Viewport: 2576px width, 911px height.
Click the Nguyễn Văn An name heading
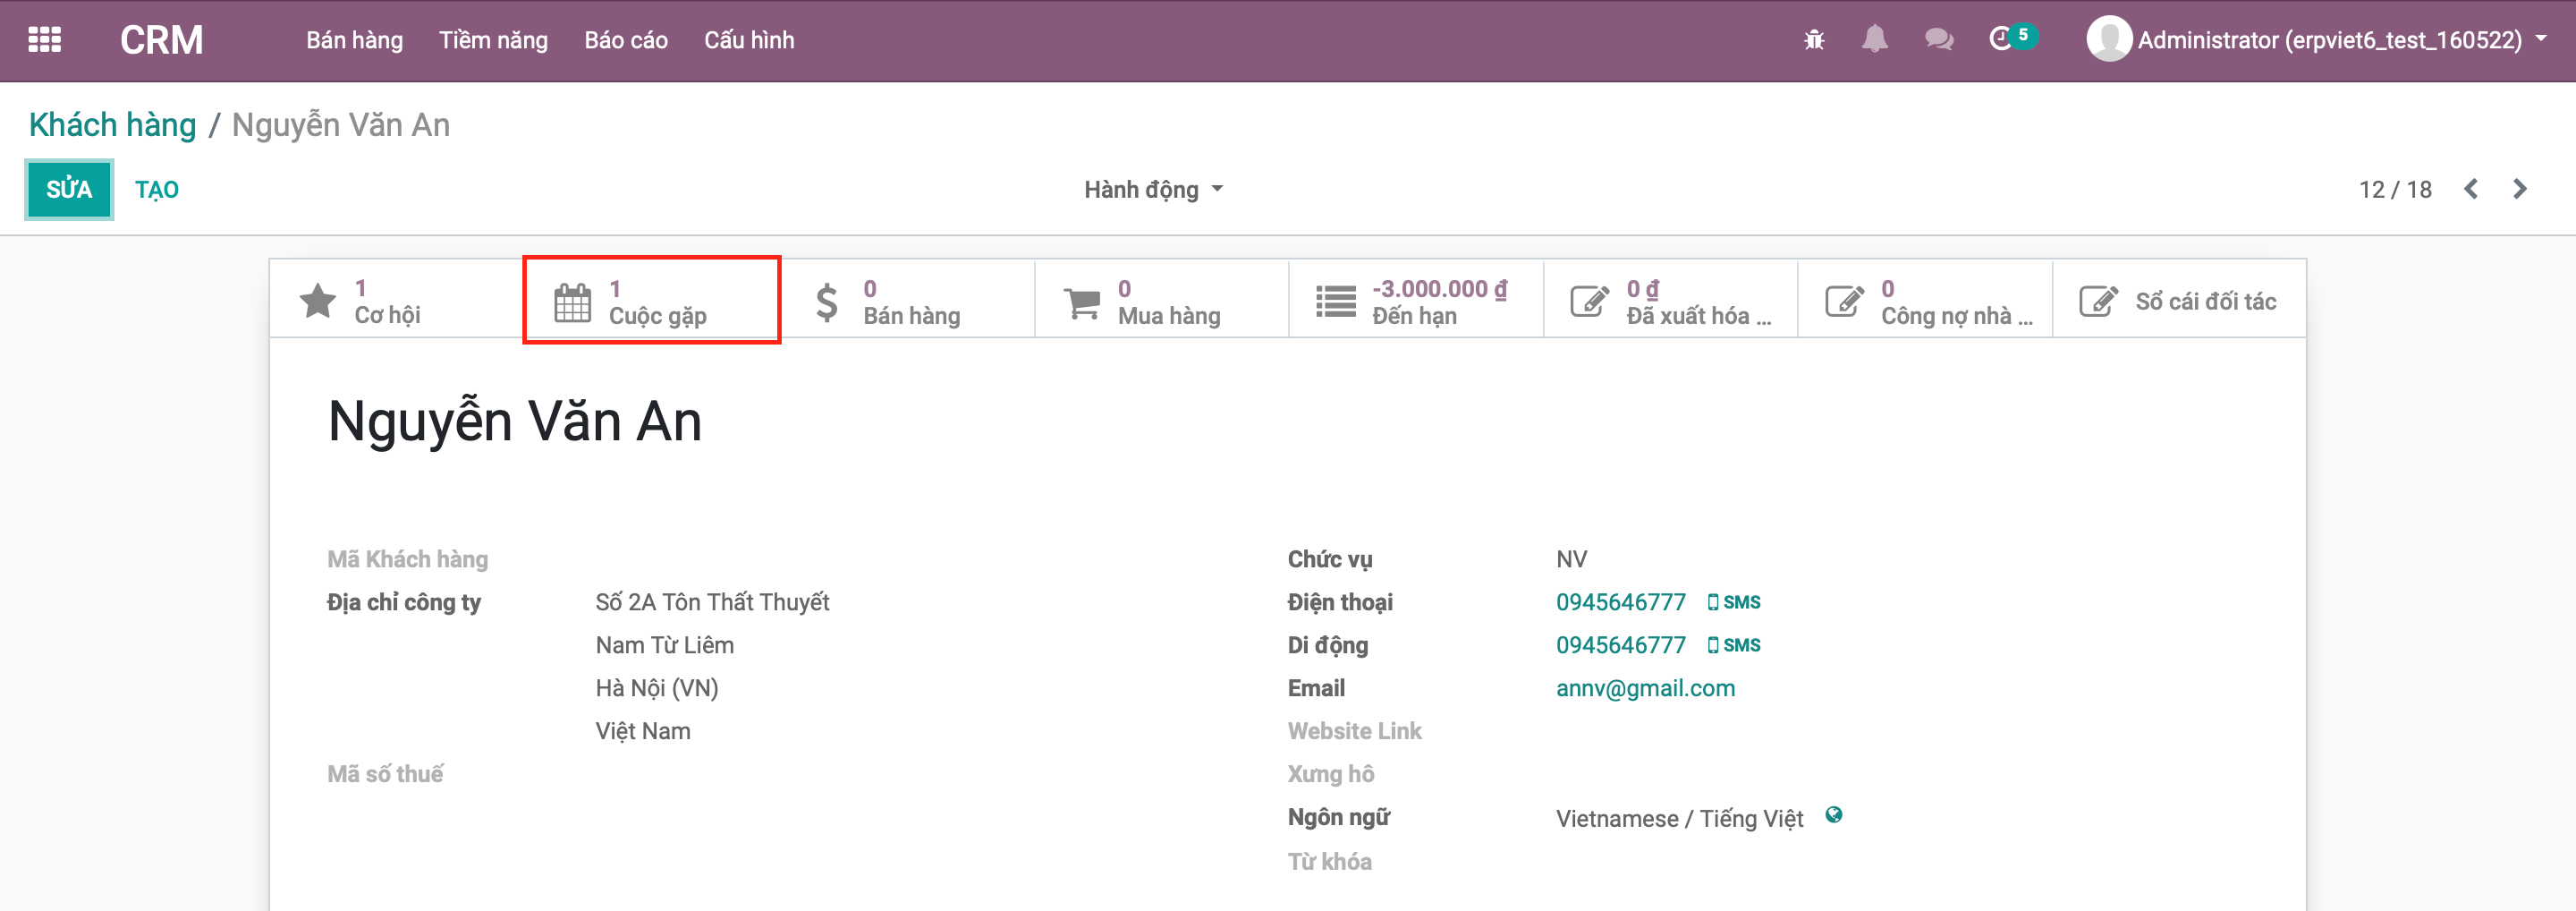click(x=514, y=421)
